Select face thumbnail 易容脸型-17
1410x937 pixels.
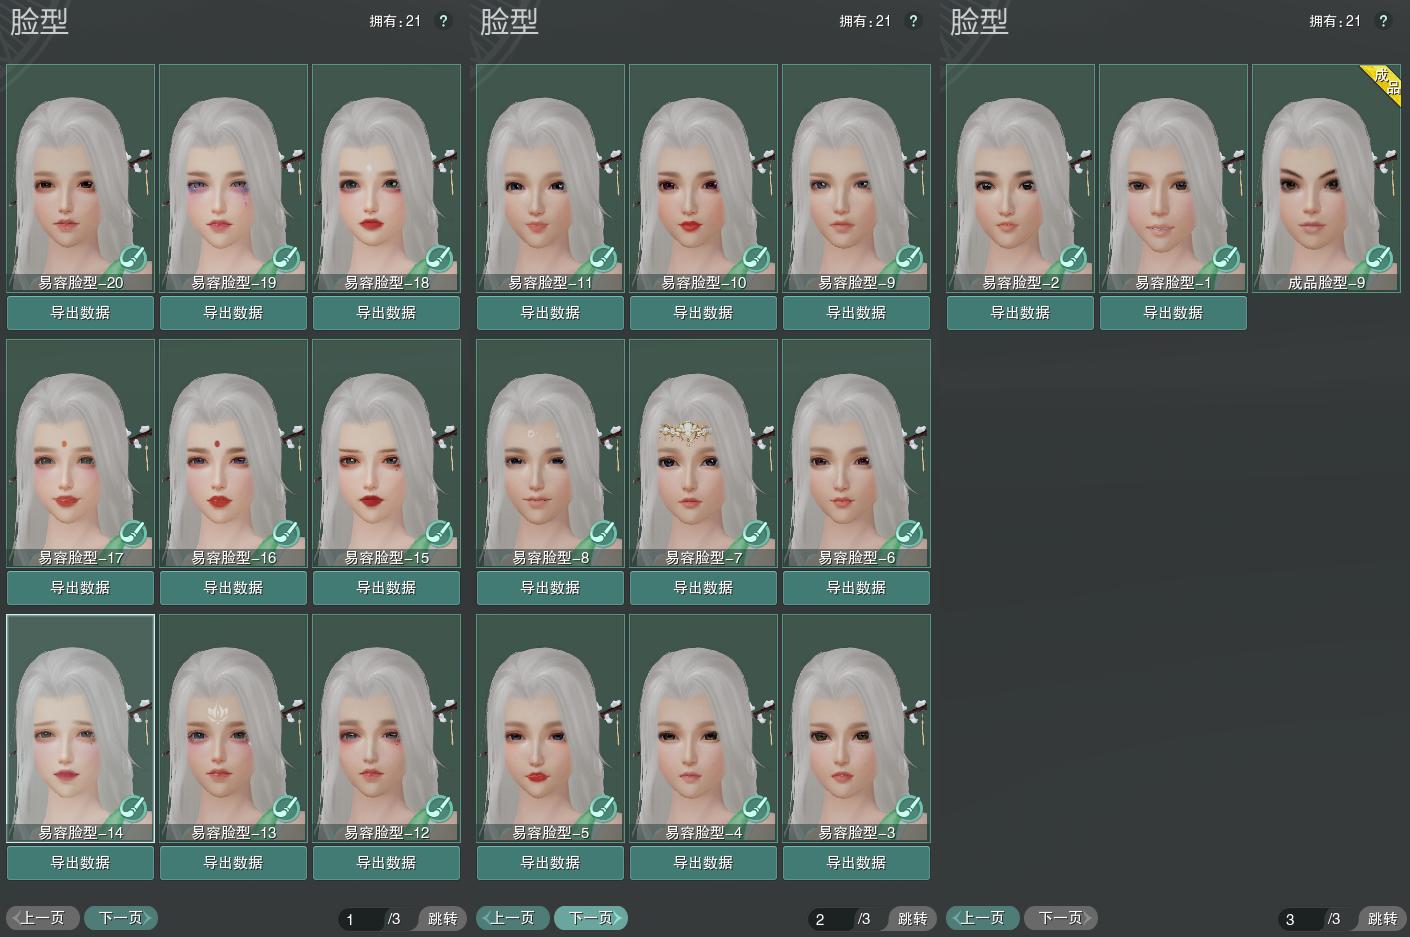point(80,453)
